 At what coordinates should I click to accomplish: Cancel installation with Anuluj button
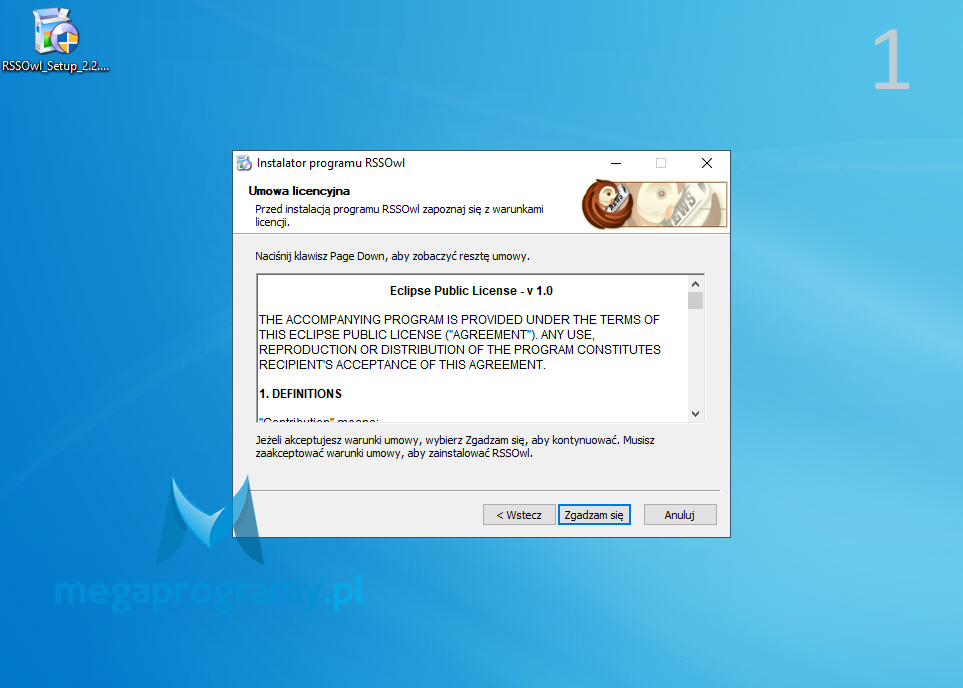pyautogui.click(x=680, y=515)
